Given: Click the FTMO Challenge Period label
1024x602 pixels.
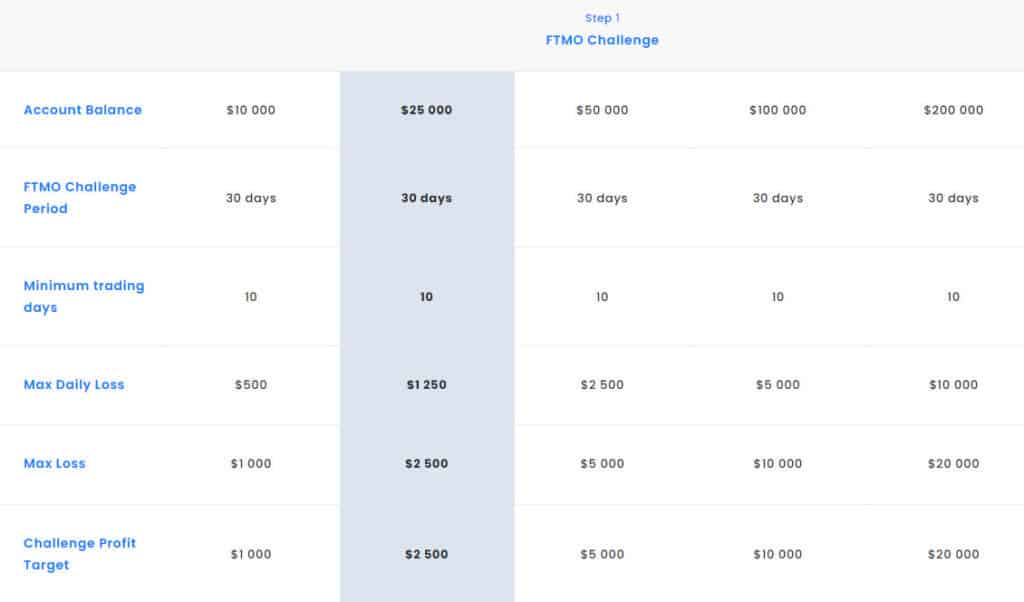Looking at the screenshot, I should [80, 197].
